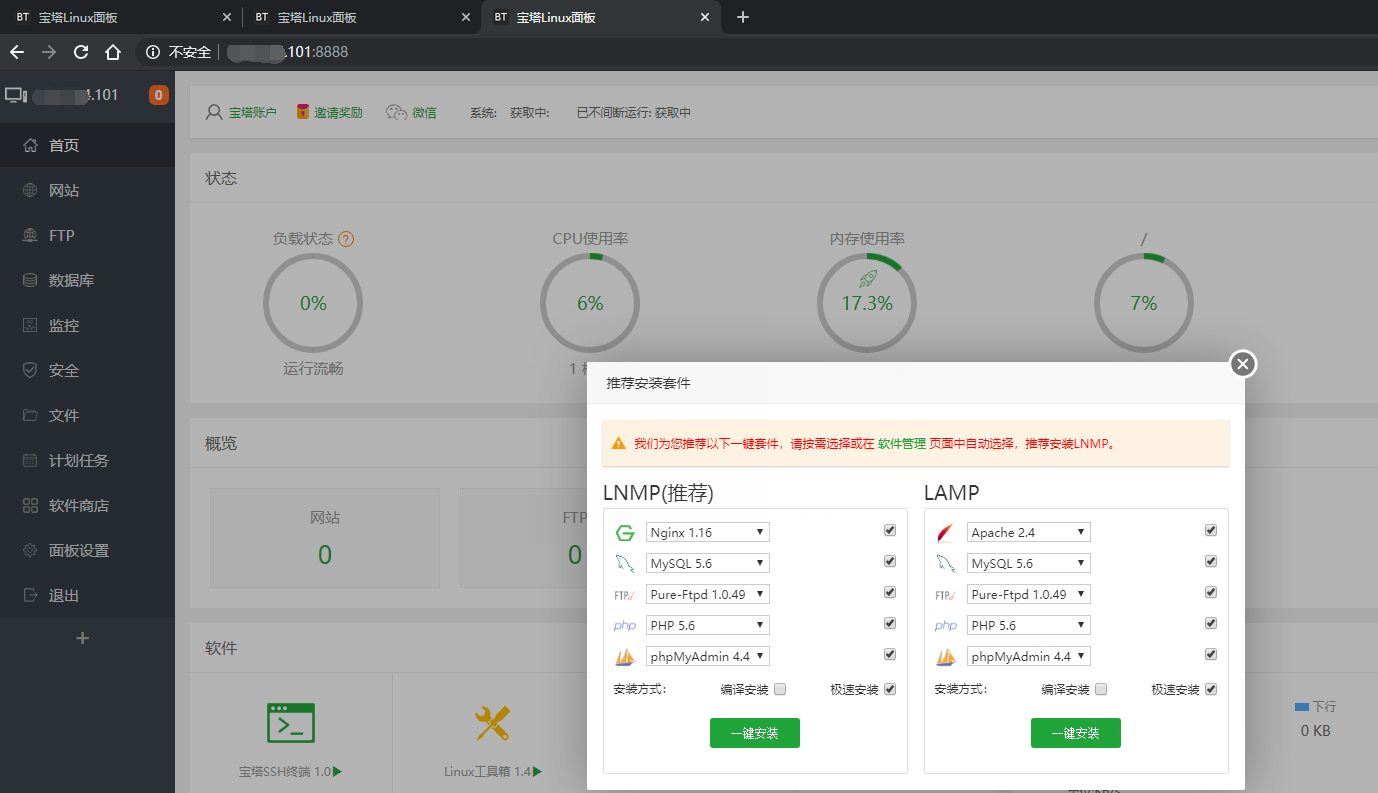Screen dimensions: 1378x793
Task: Click the 负载状态 0% gauge
Action: coord(313,303)
